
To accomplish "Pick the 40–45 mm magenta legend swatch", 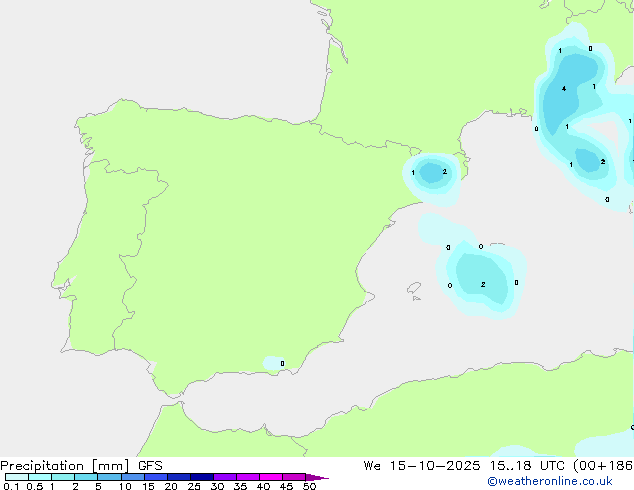I will pos(271,477).
